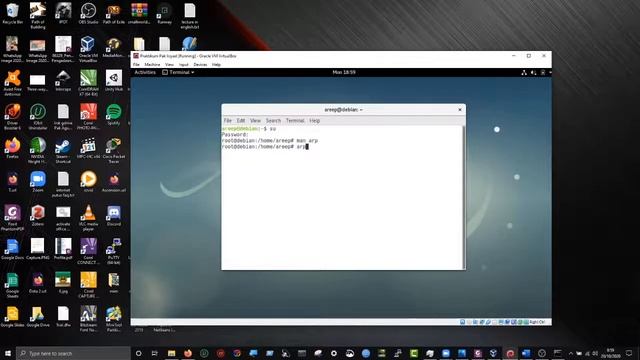
Task: Open the terminal window's Edit menu
Action: coord(241,121)
